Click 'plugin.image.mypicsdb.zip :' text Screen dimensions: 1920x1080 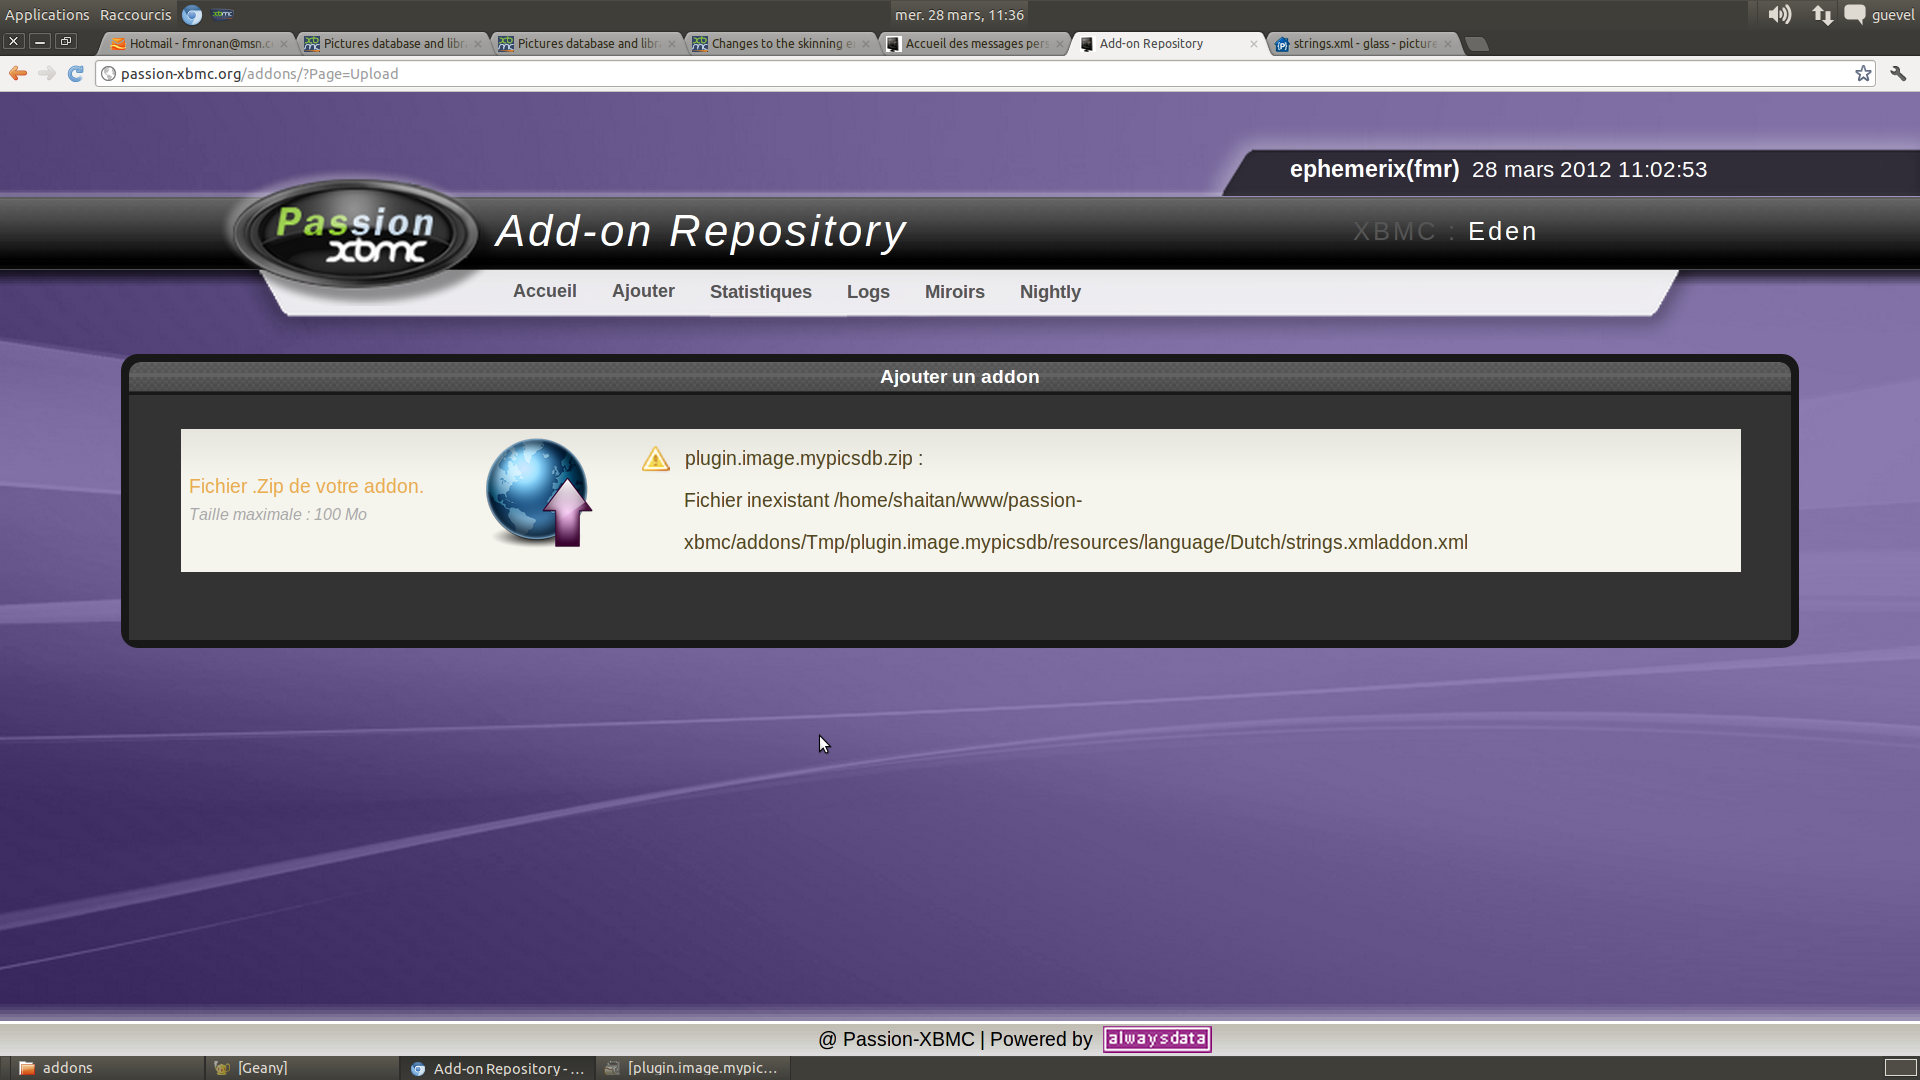pos(803,458)
